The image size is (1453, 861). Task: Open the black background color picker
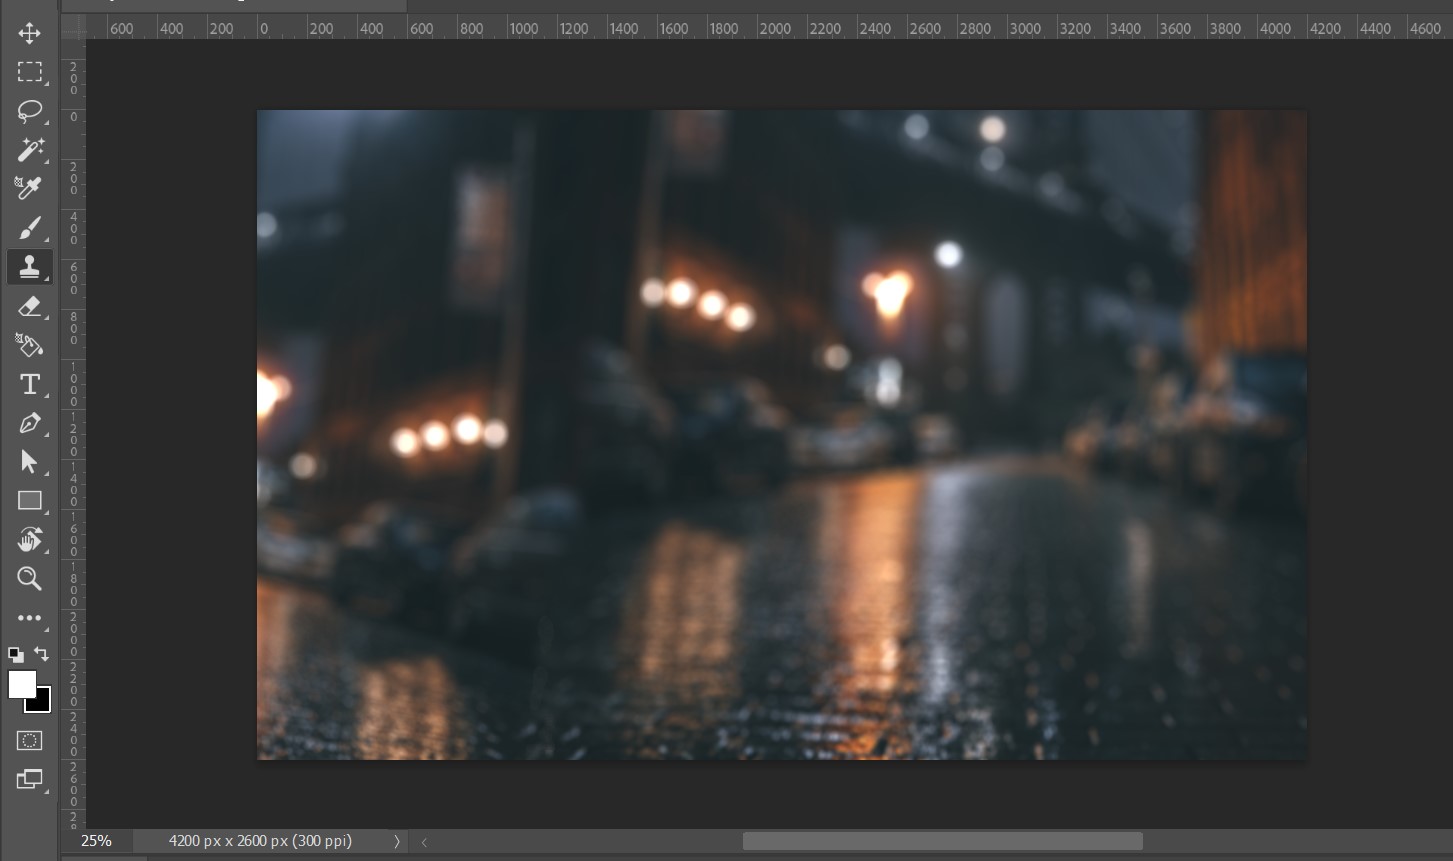click(42, 704)
